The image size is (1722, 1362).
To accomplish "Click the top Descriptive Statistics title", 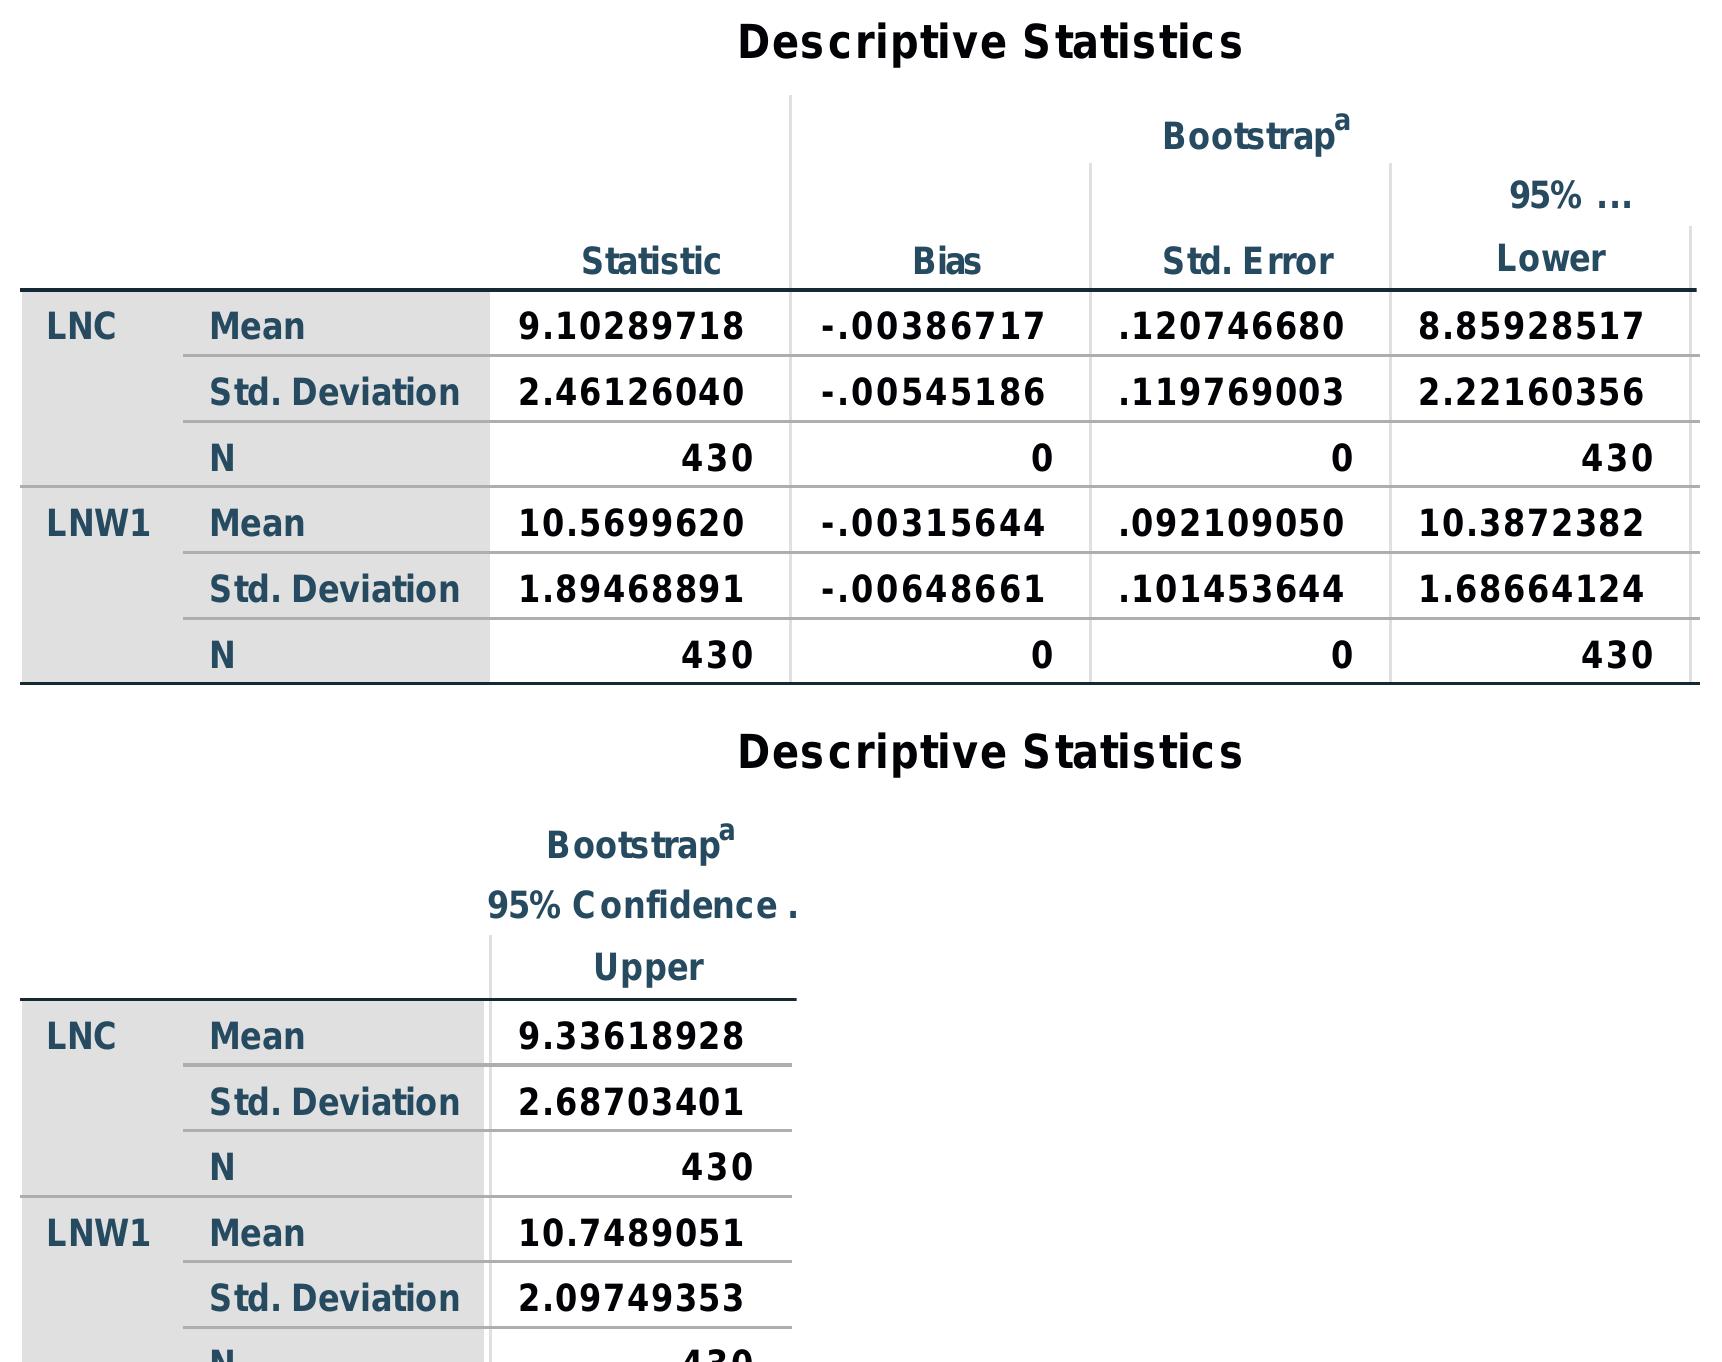I will (989, 43).
